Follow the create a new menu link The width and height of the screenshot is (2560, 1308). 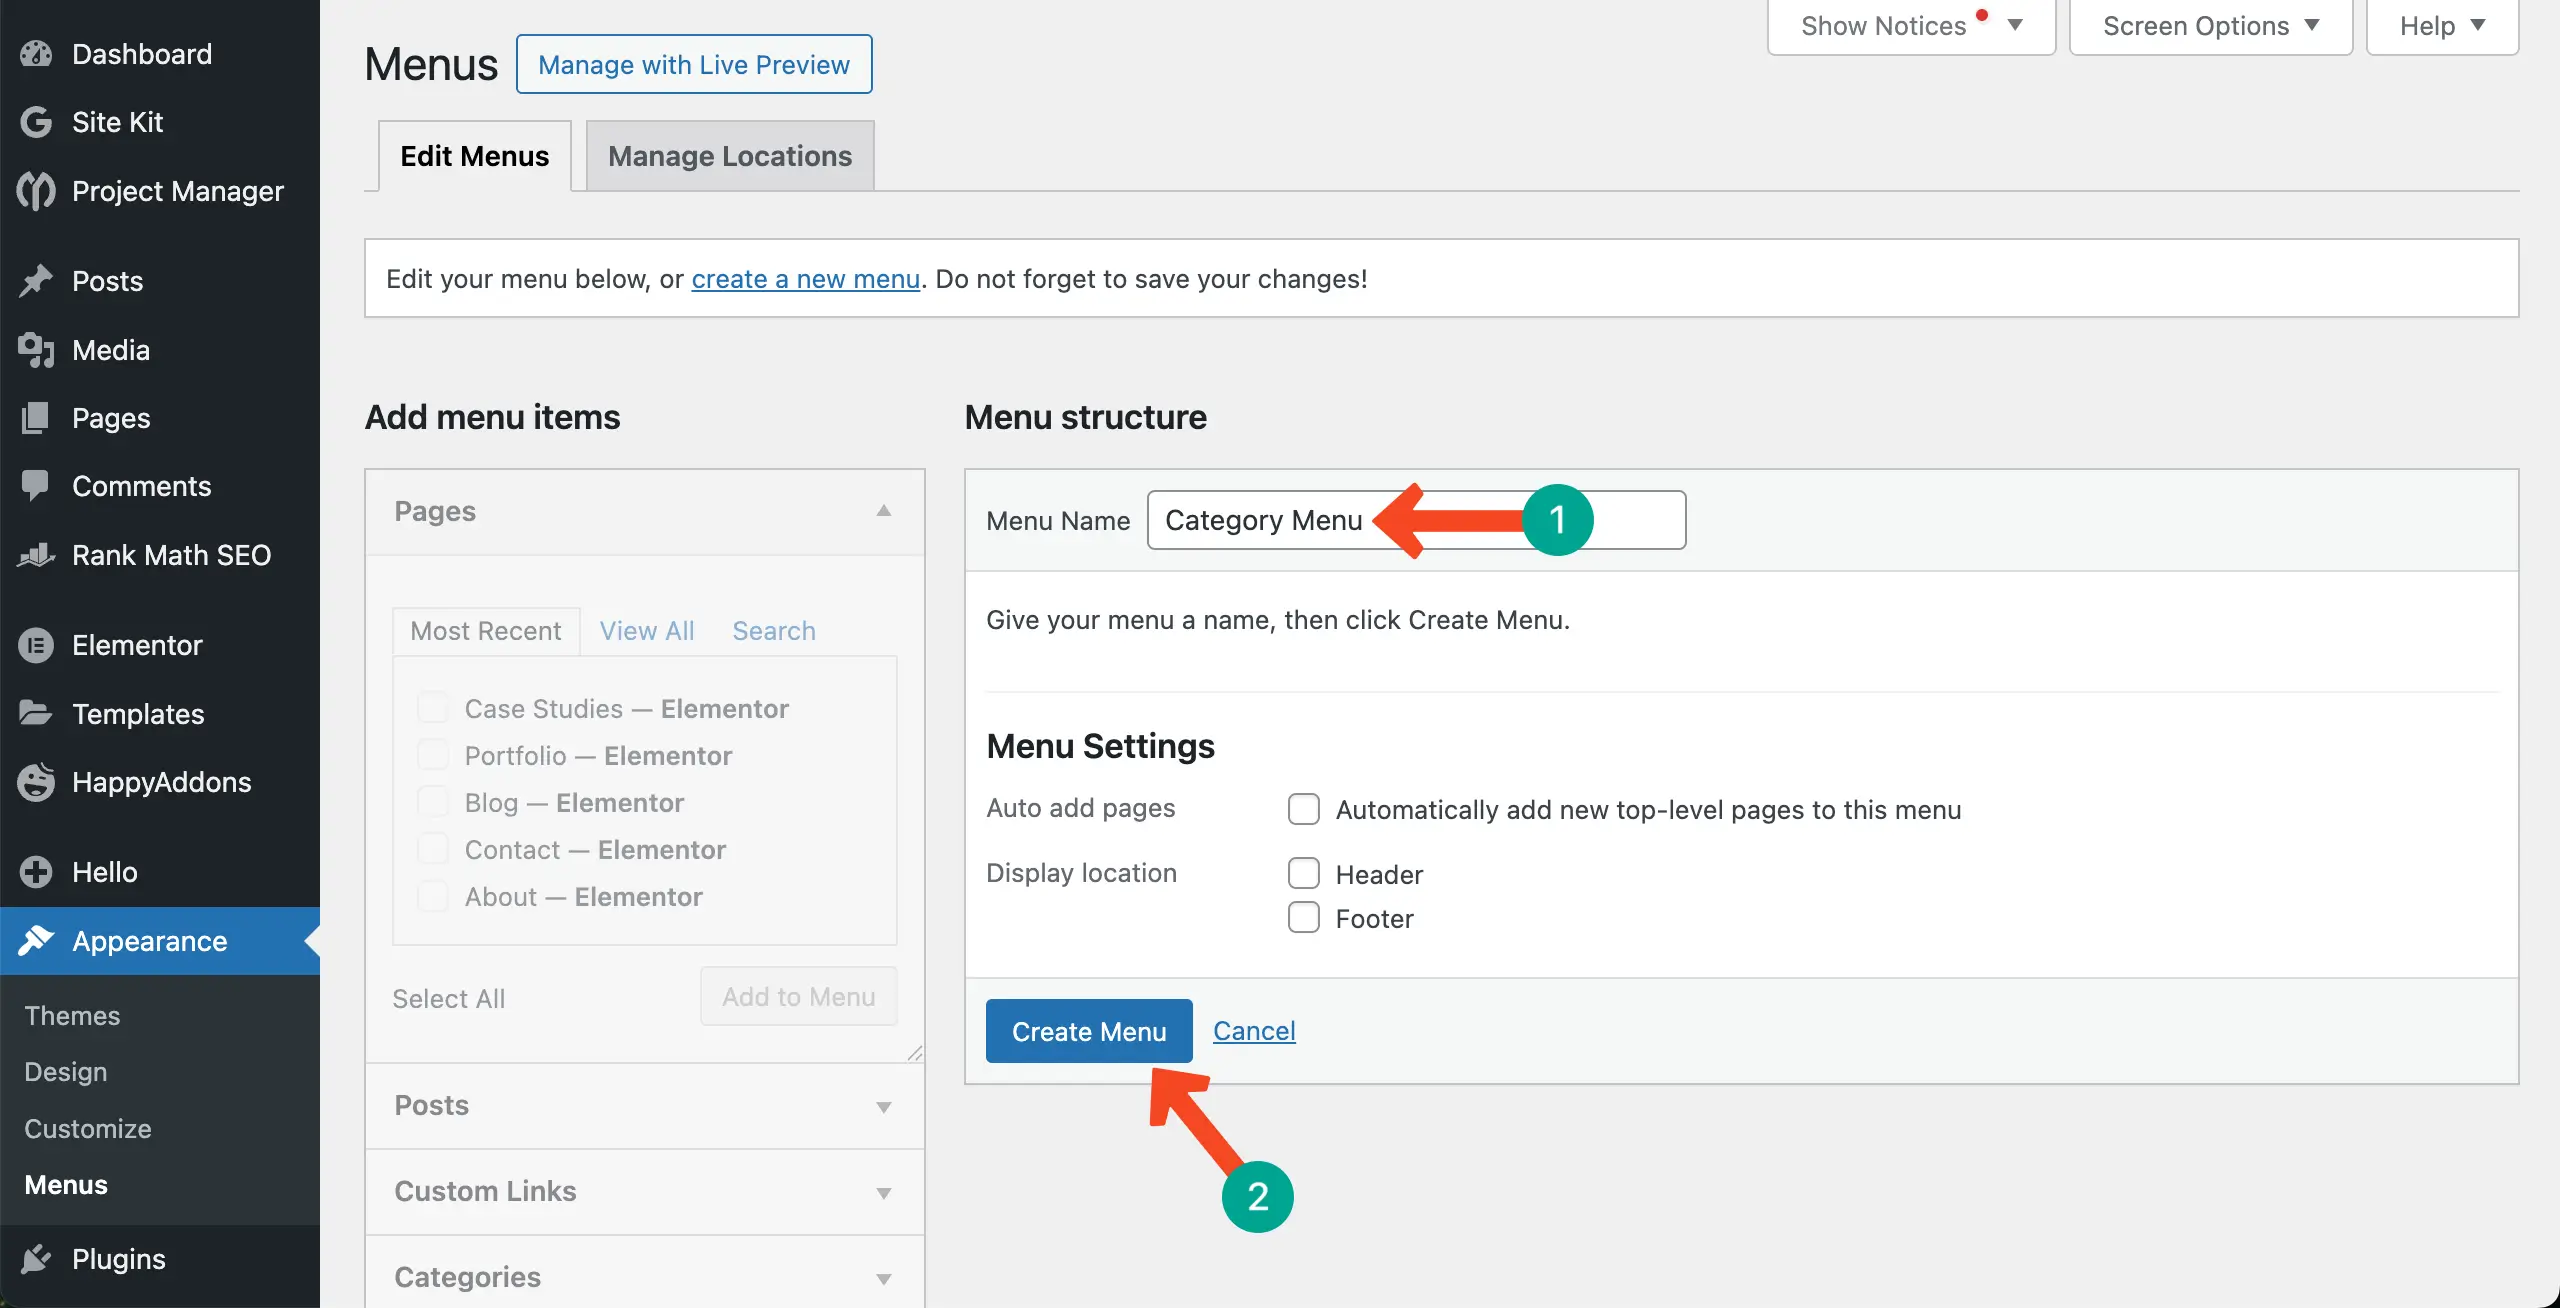coord(806,279)
